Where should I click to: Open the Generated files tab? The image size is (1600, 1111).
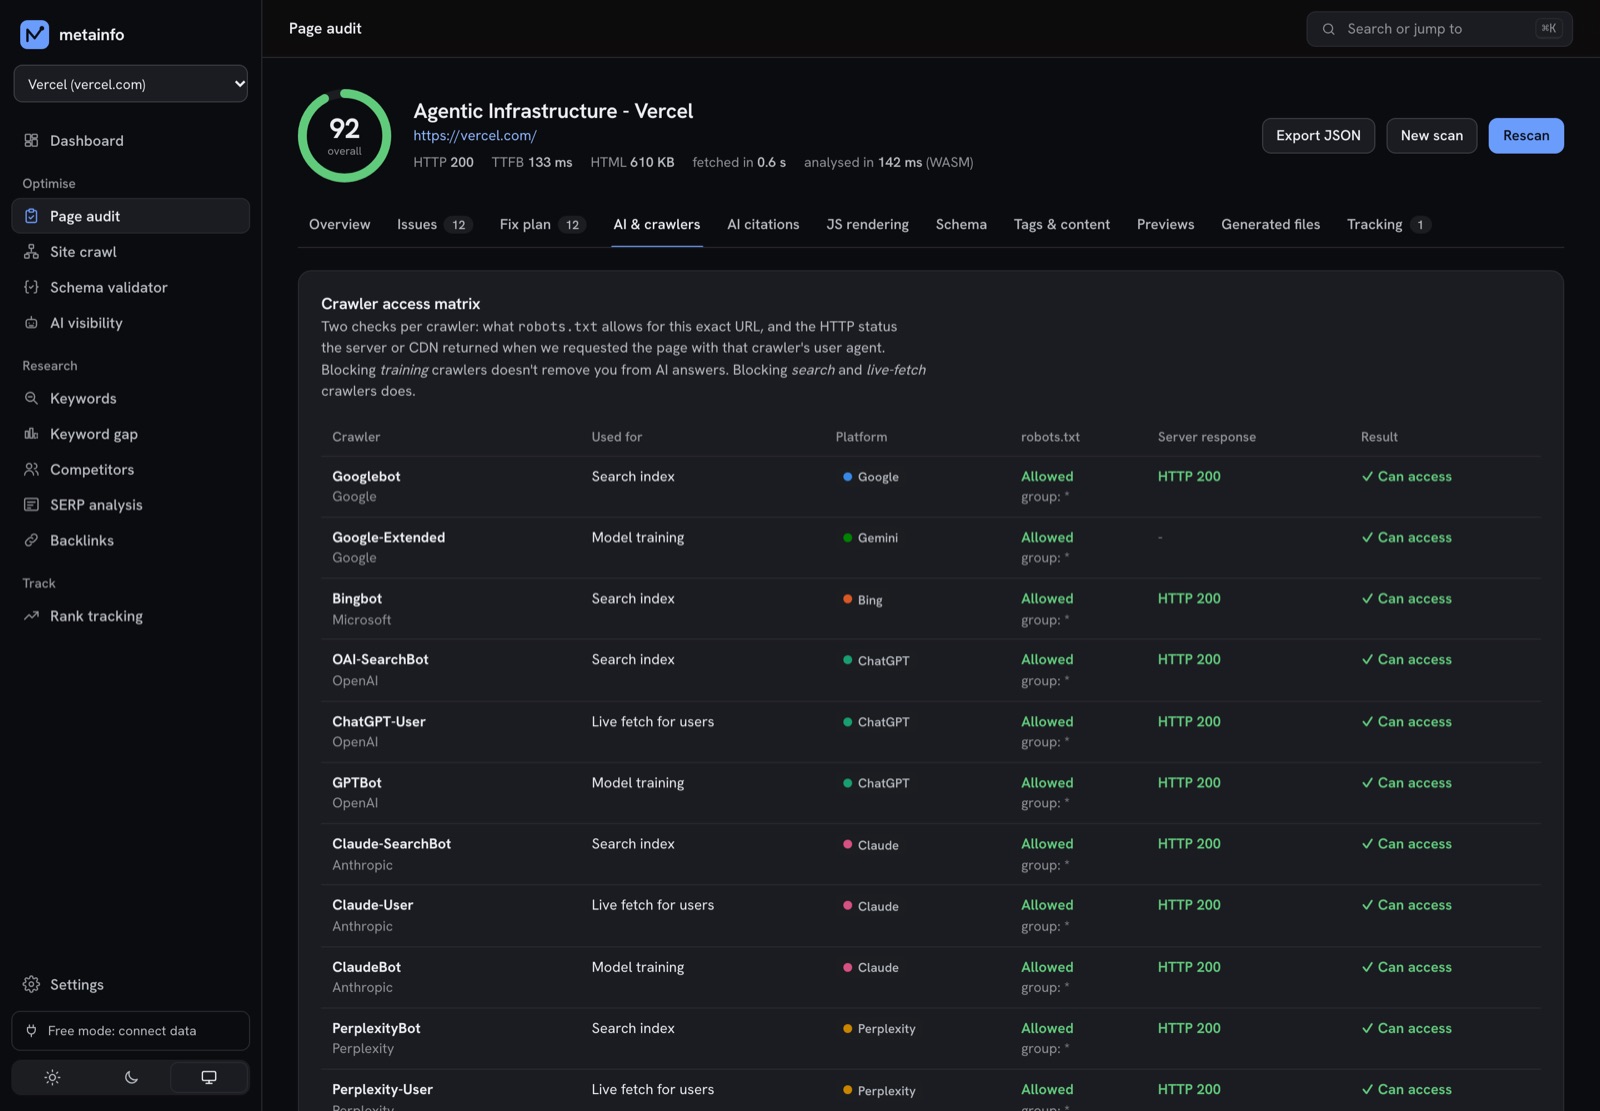(1270, 225)
